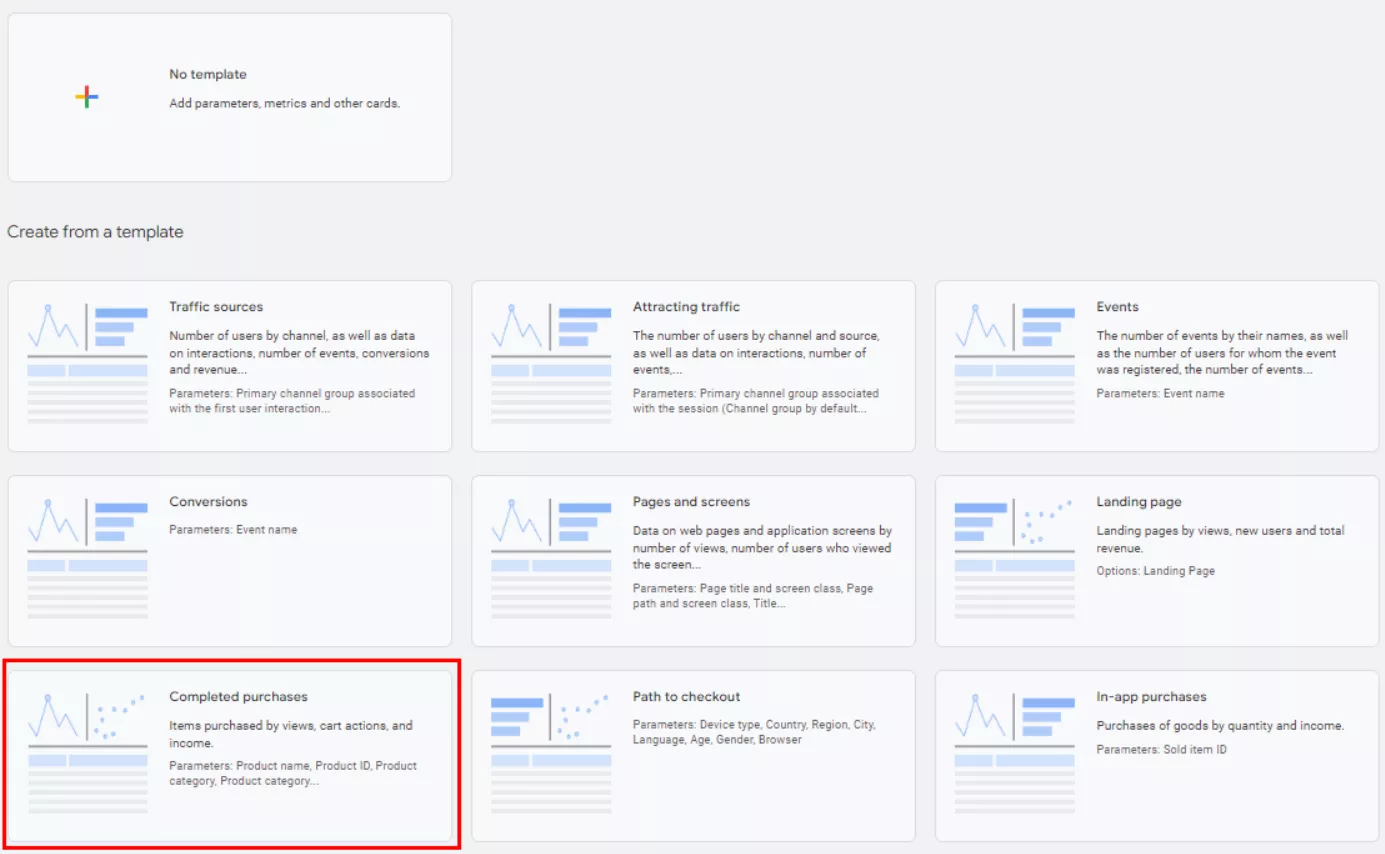Select the Conversions template title
The height and width of the screenshot is (854, 1385).
point(208,502)
